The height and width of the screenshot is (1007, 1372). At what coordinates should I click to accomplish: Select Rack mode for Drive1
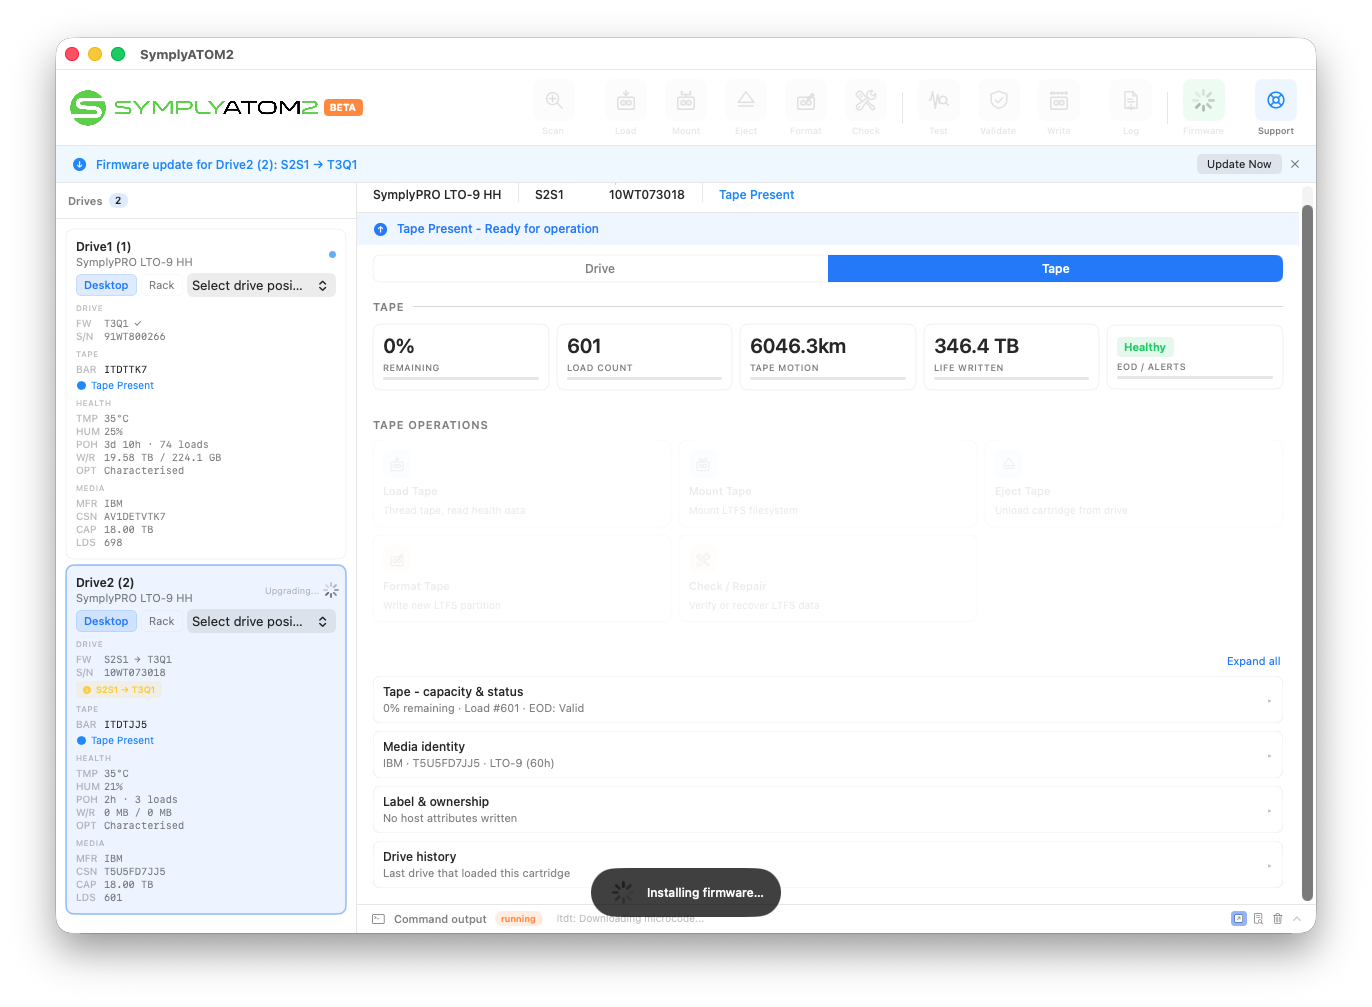pyautogui.click(x=161, y=286)
